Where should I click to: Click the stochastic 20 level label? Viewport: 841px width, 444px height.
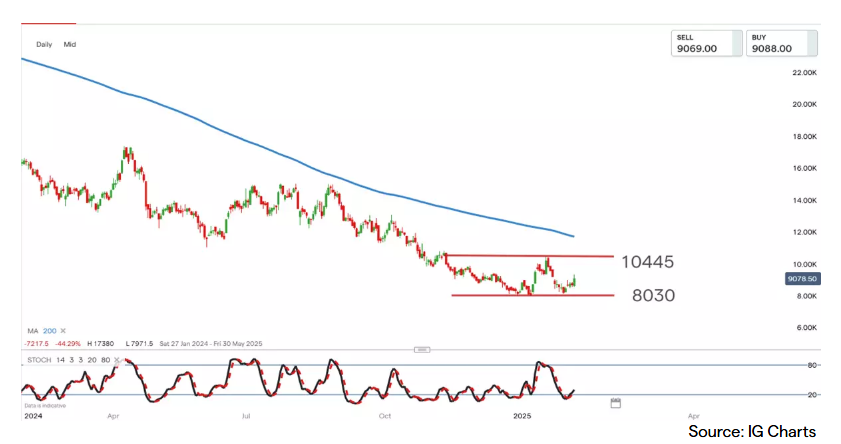tap(812, 395)
